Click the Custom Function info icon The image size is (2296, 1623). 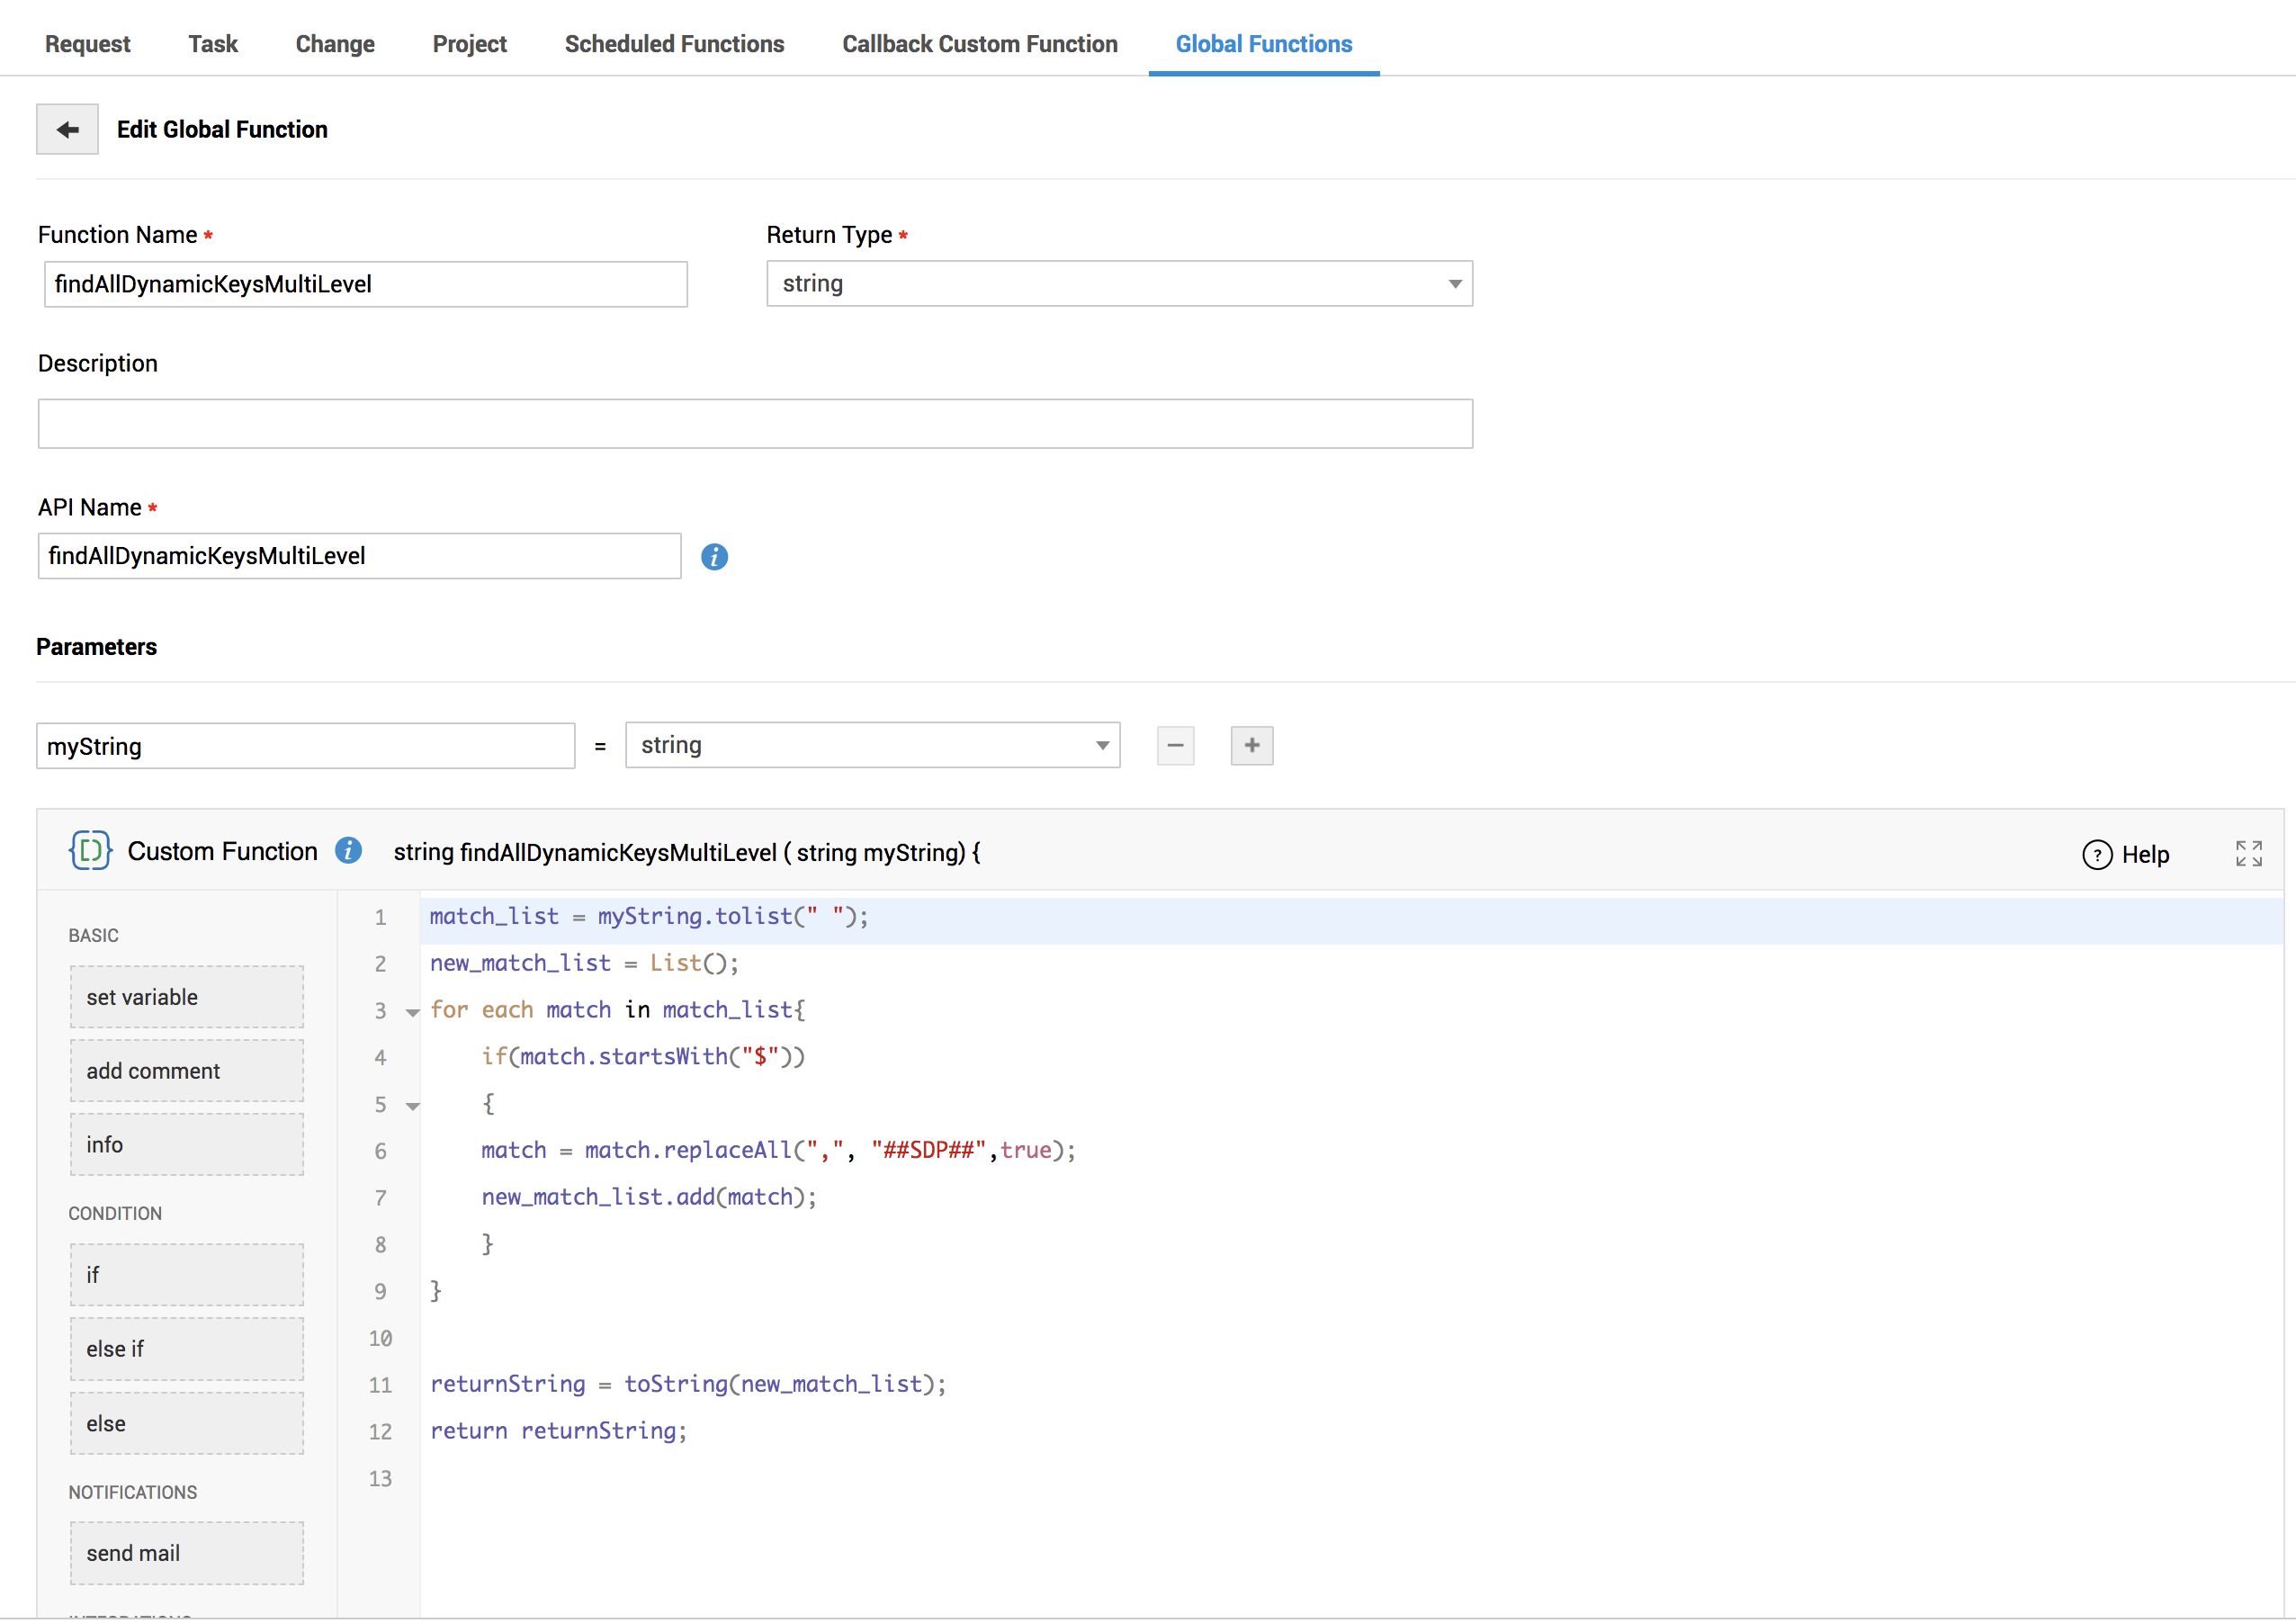coord(348,851)
